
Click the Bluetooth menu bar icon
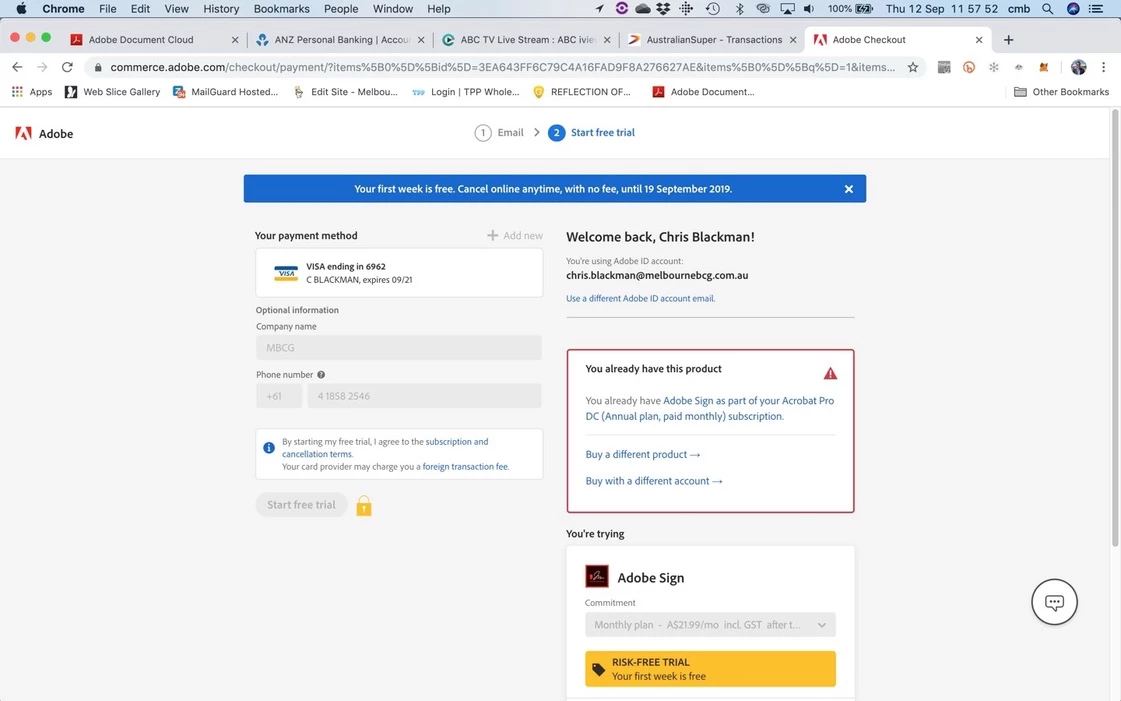click(x=739, y=9)
